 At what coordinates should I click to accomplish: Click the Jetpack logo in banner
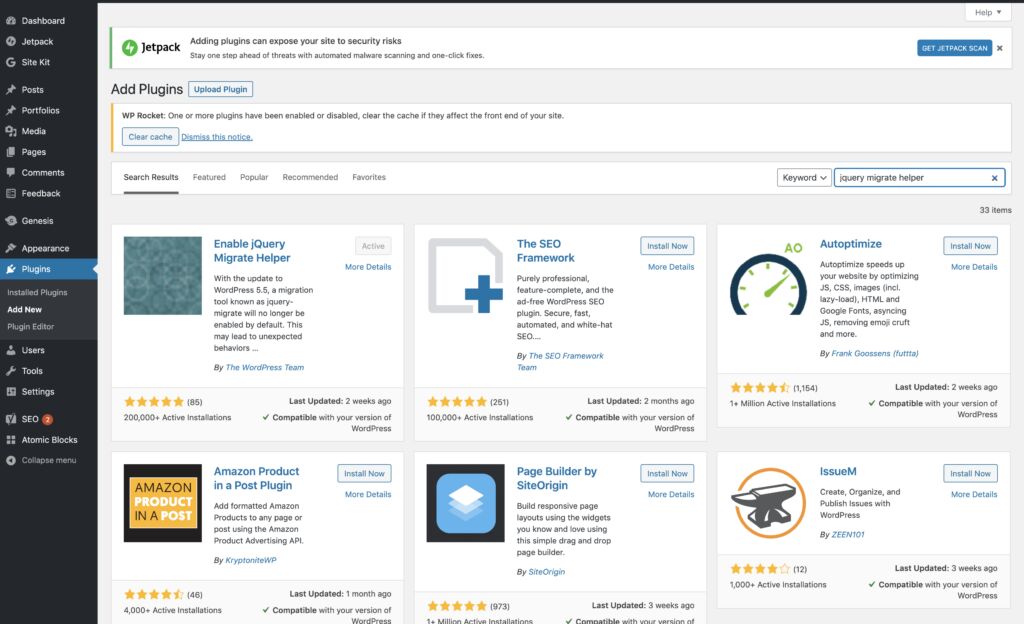click(151, 47)
